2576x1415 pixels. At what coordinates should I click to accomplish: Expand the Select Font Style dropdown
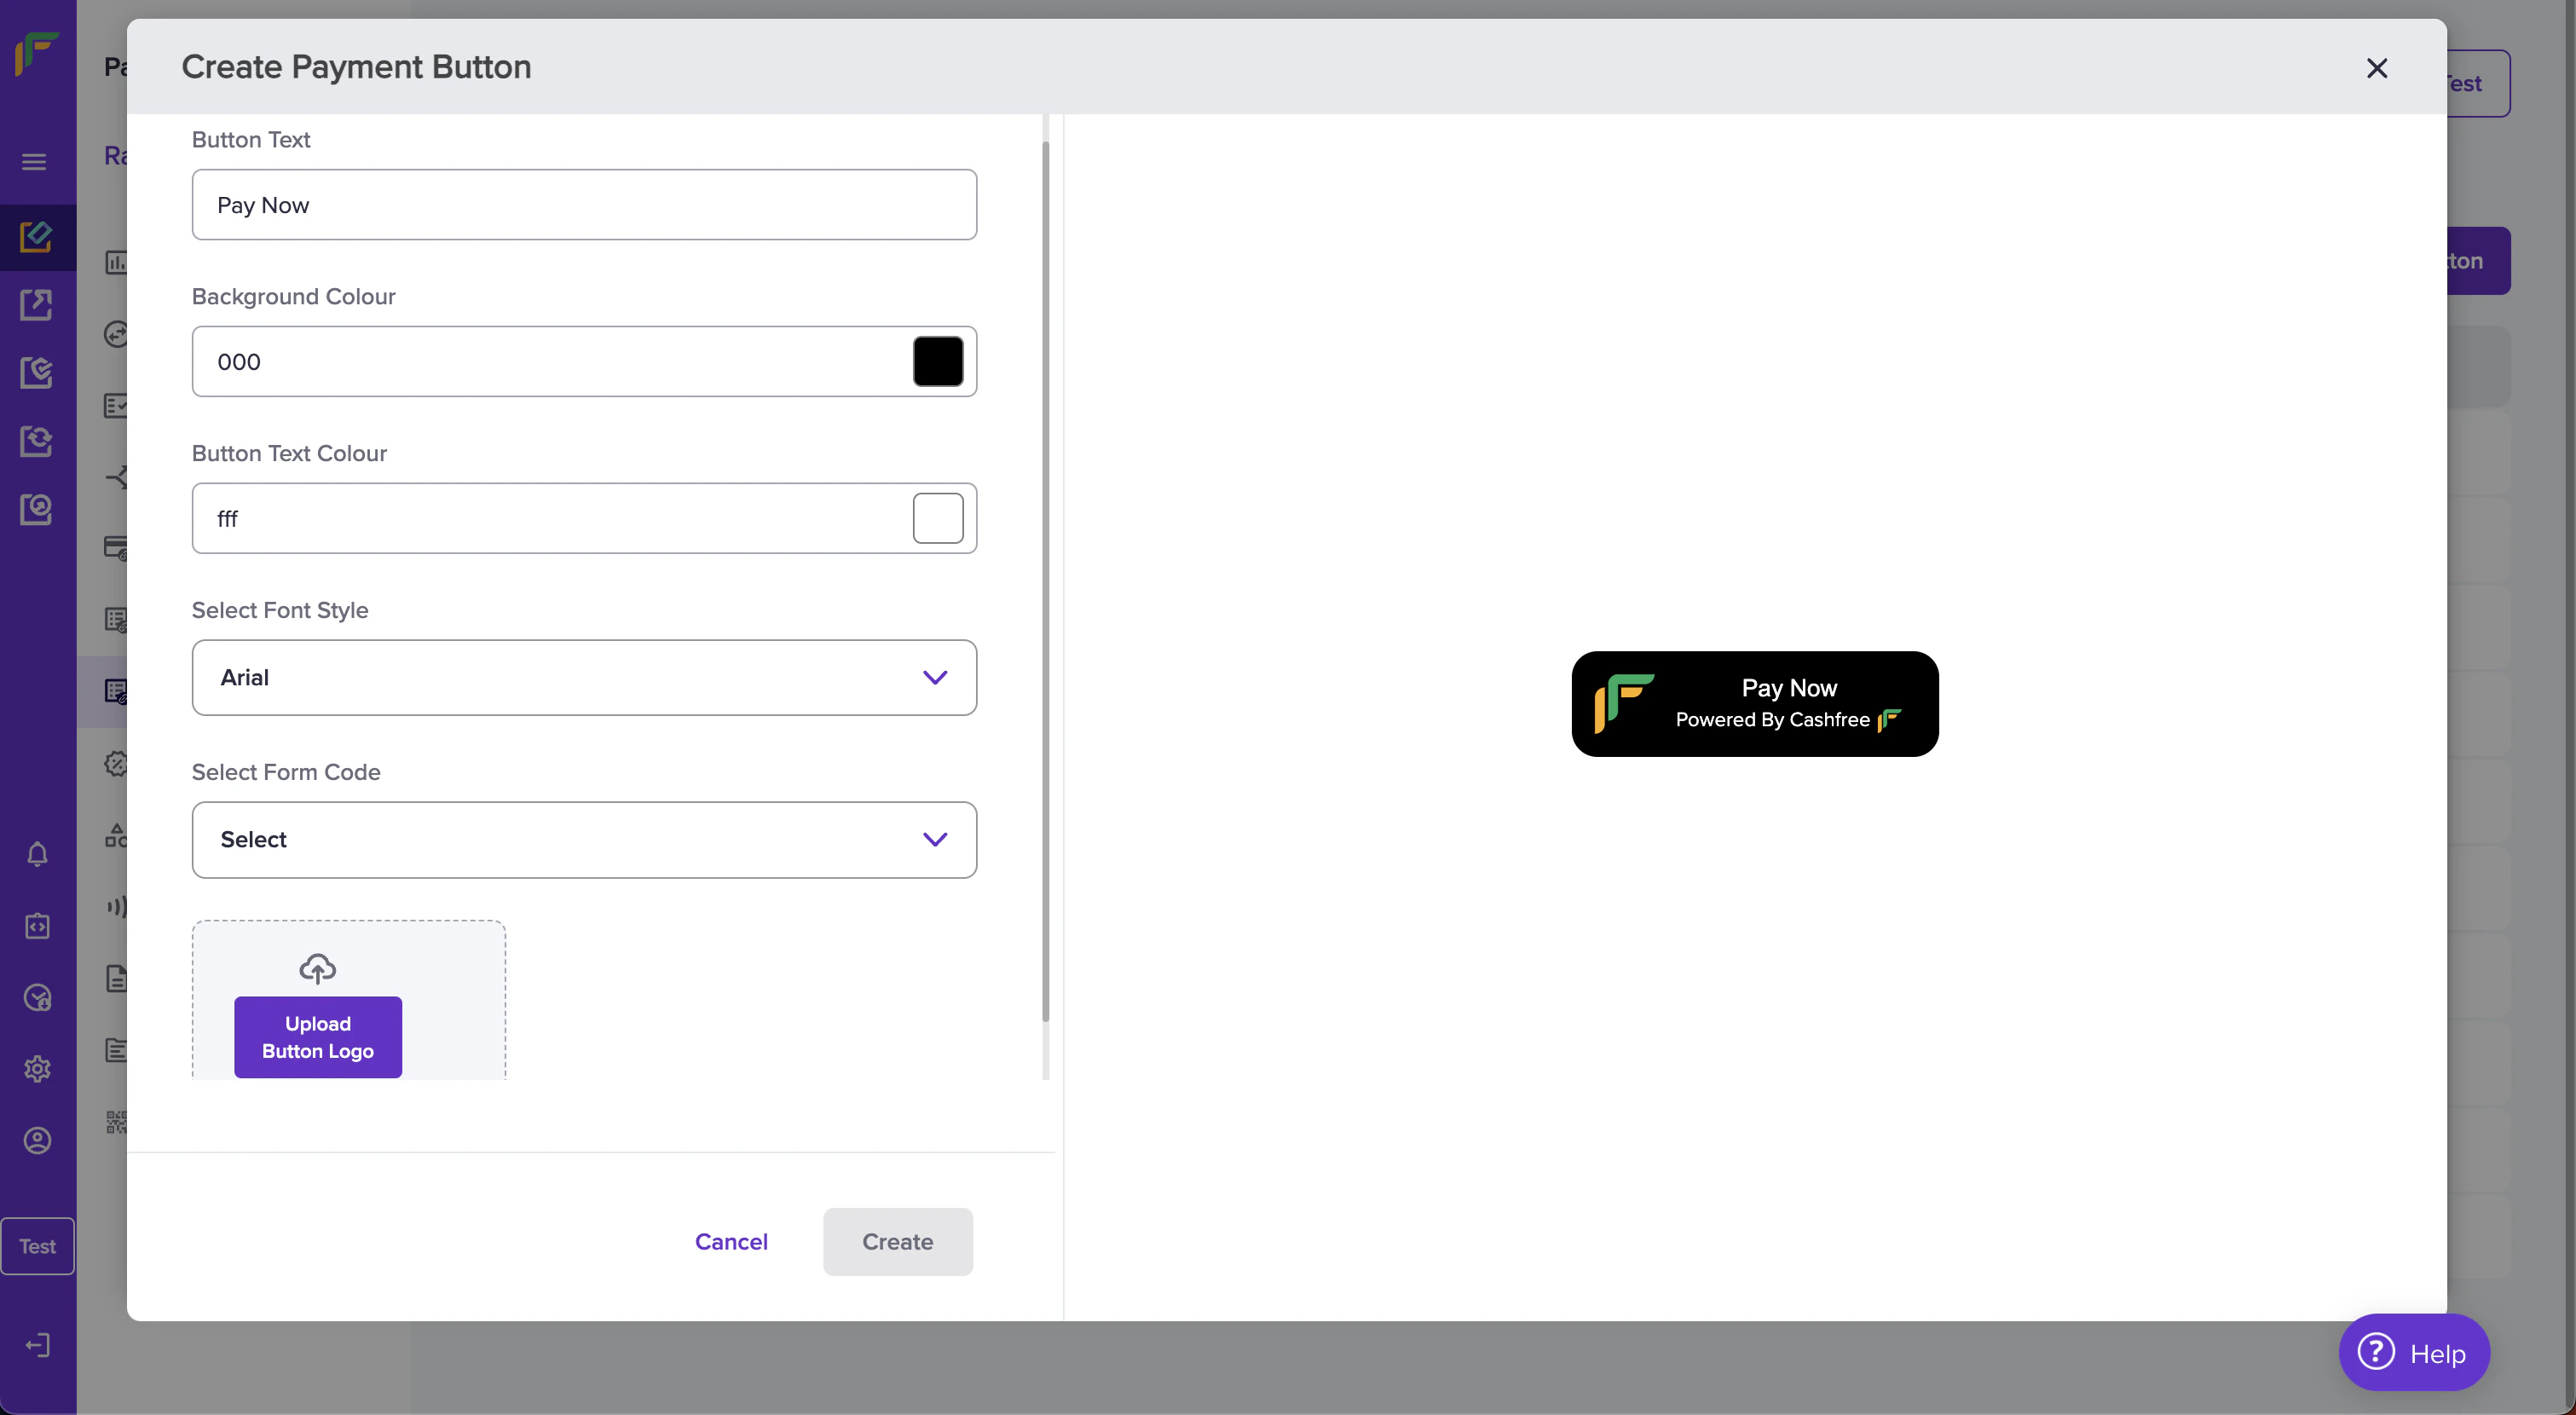click(x=584, y=677)
